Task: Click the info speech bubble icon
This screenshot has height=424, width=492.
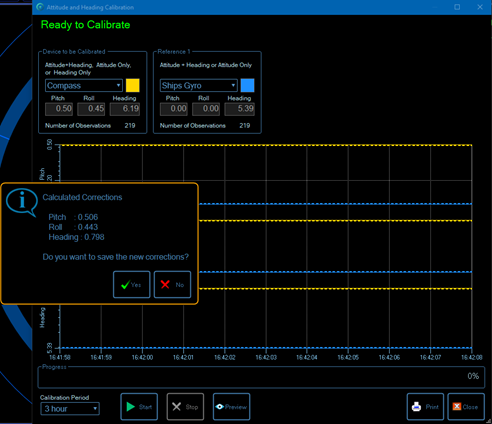Action: pyautogui.click(x=22, y=202)
